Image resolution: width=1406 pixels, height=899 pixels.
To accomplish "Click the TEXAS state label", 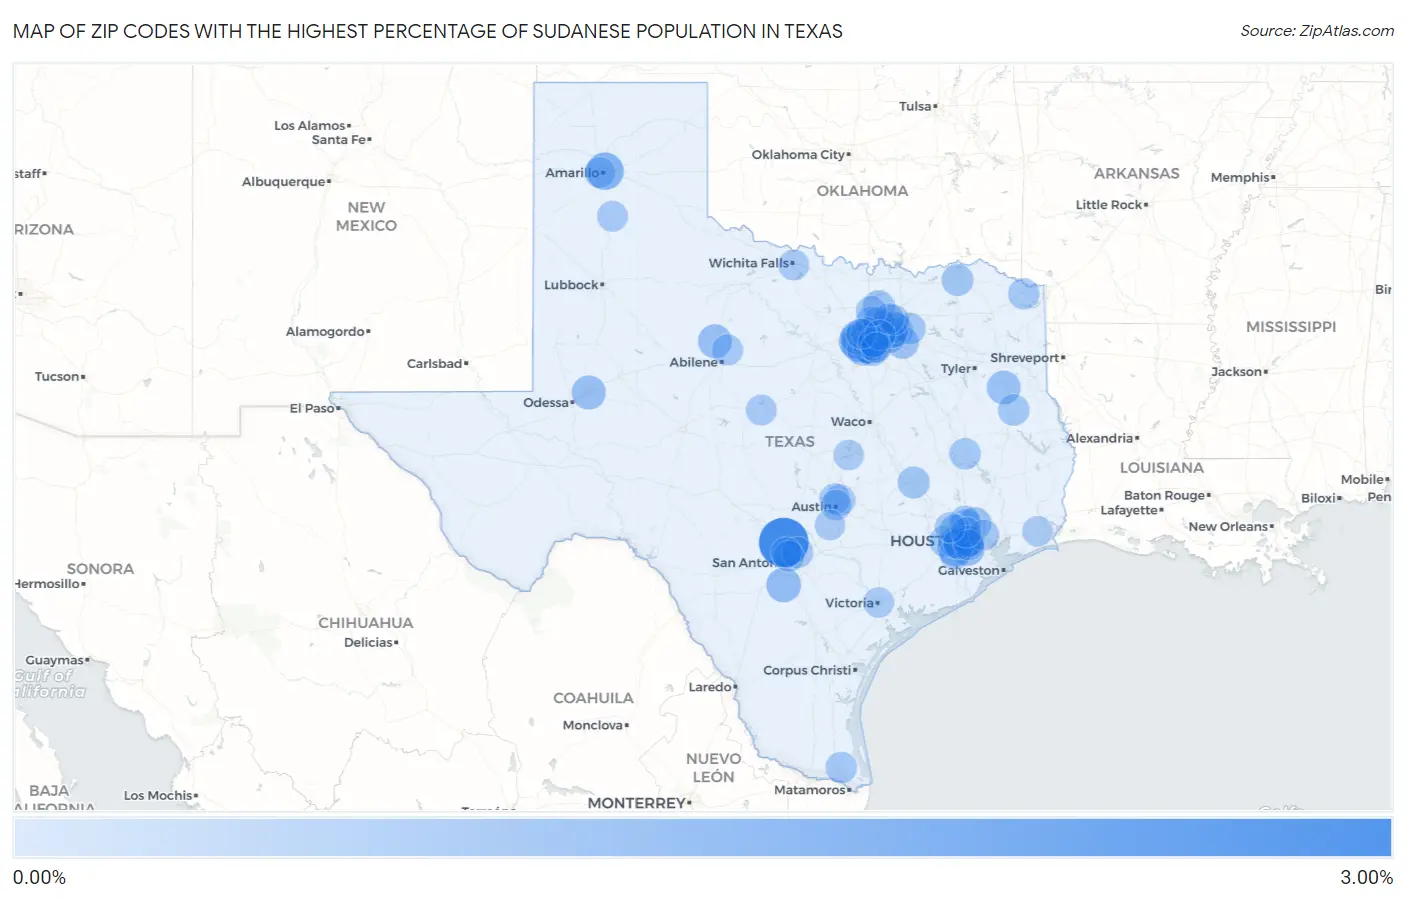I will pos(790,441).
